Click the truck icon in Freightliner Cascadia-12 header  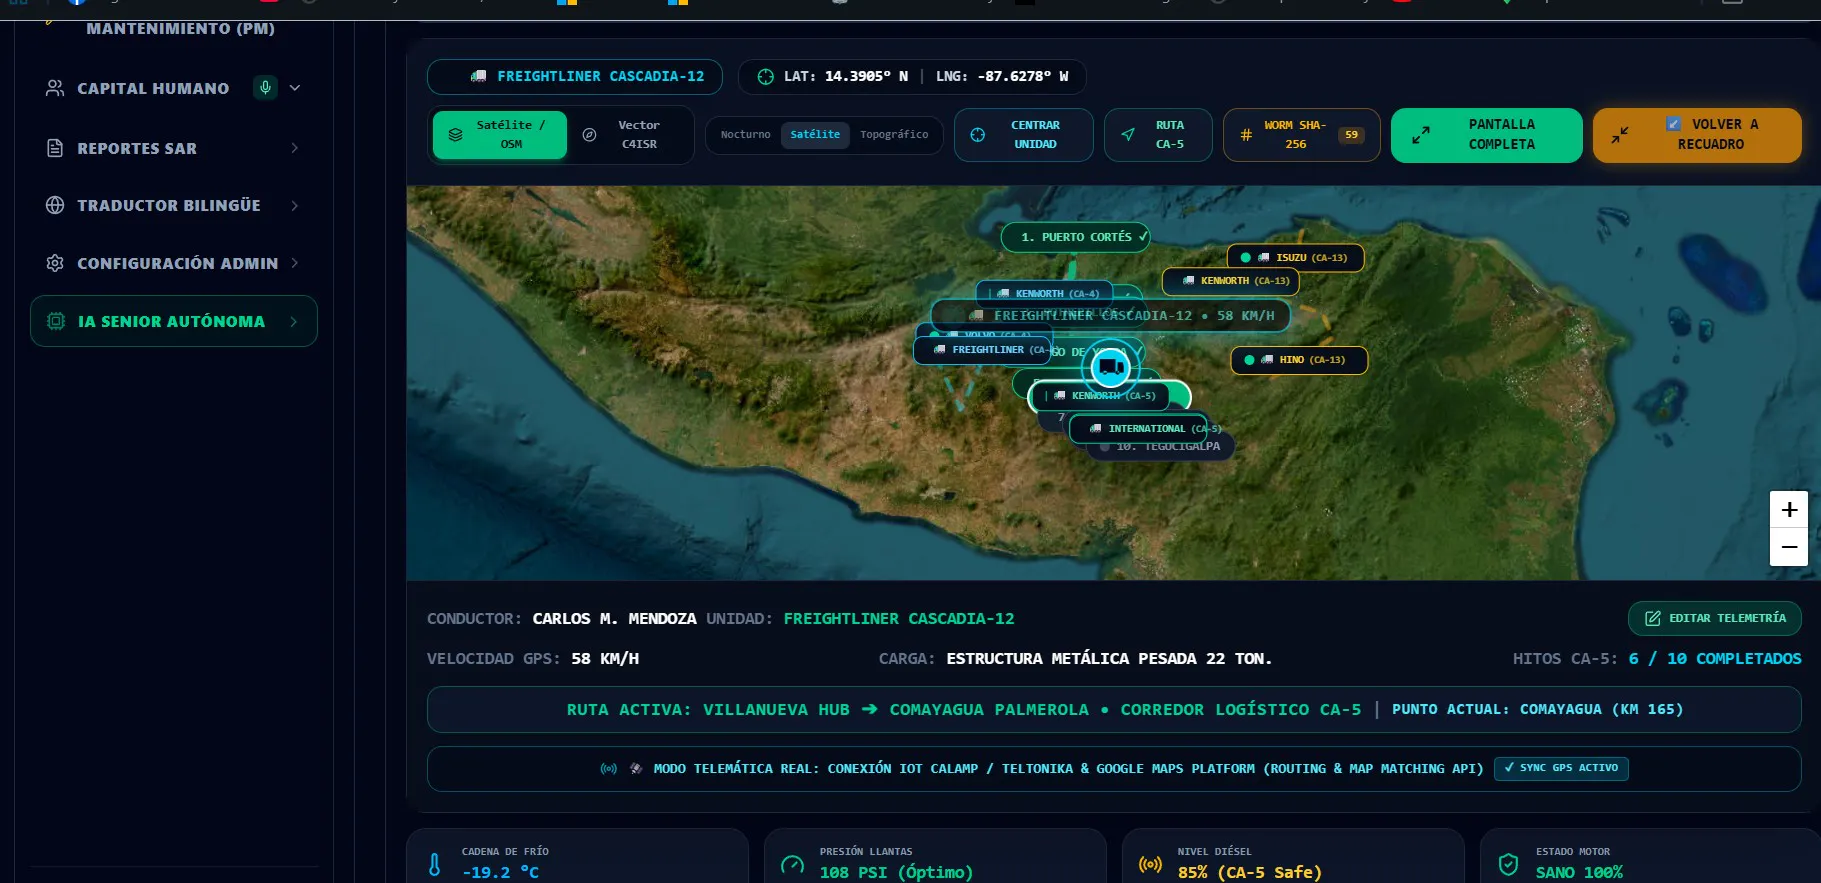click(x=478, y=76)
